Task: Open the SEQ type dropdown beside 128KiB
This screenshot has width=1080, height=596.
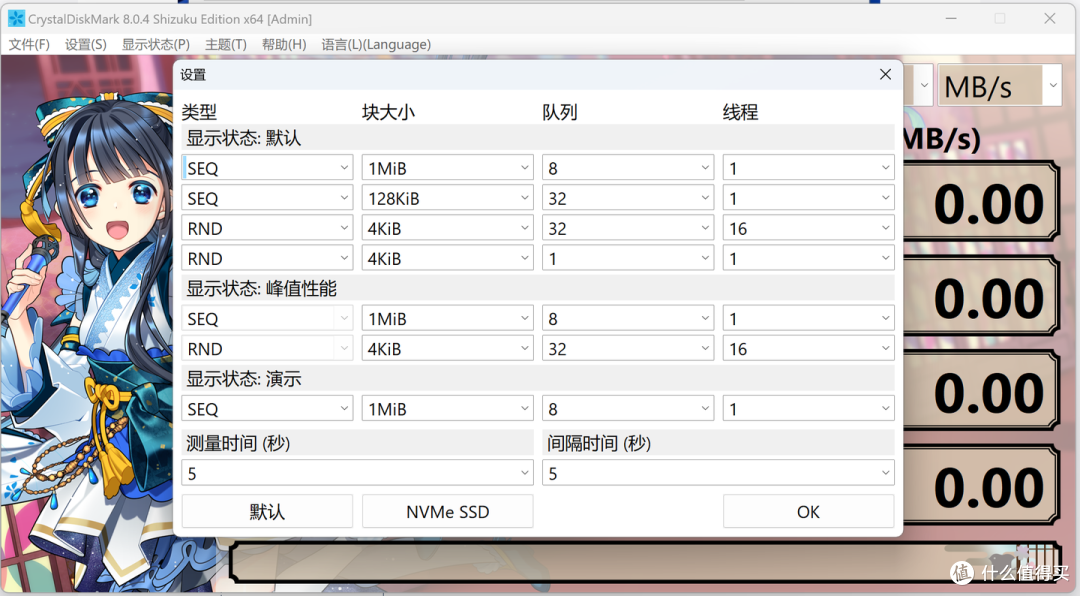Action: (267, 198)
